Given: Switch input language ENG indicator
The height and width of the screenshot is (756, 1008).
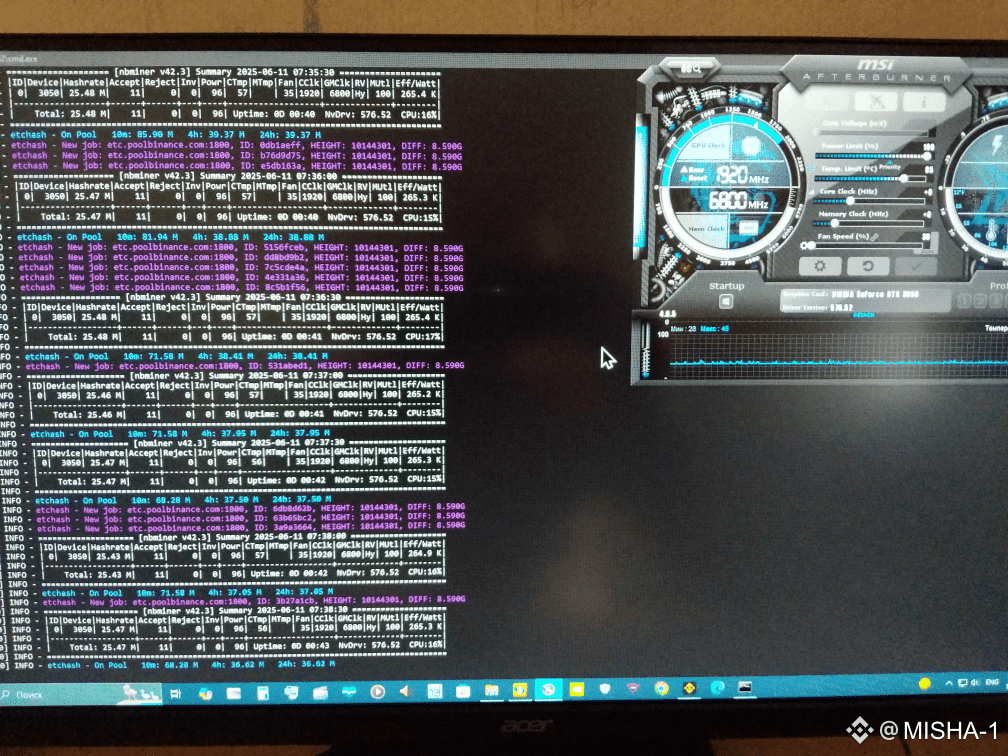Looking at the screenshot, I should tap(992, 682).
